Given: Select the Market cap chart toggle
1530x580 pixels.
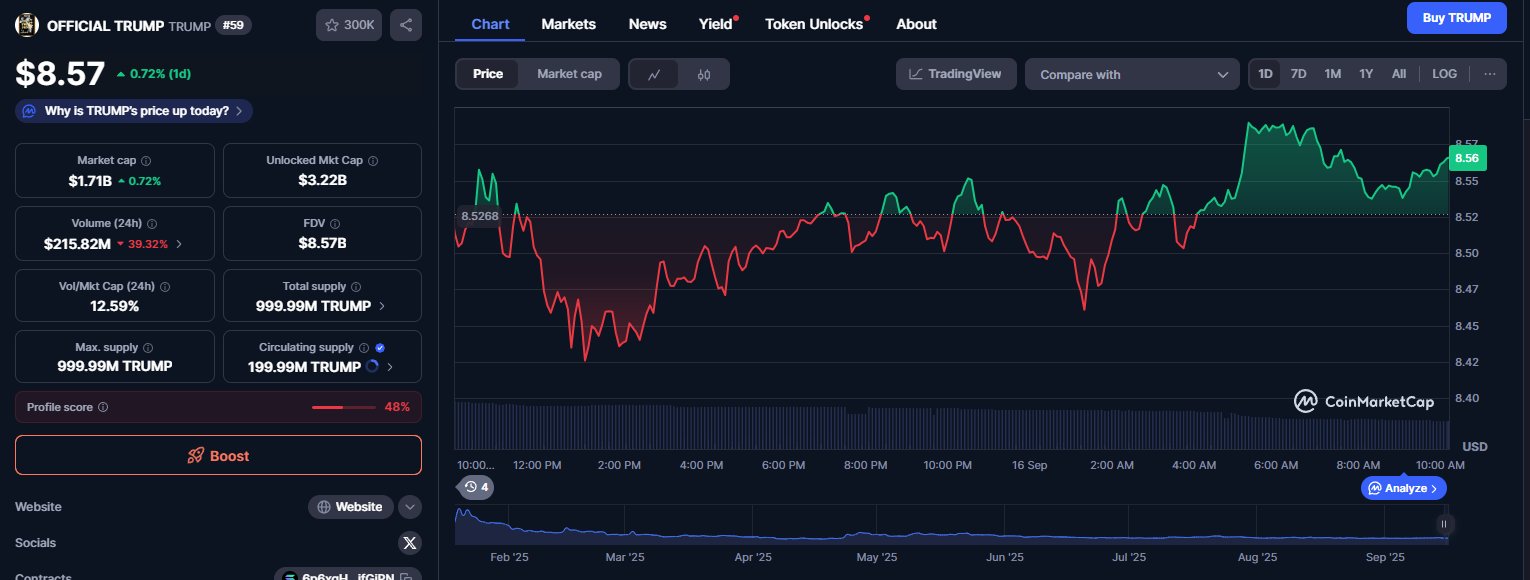Looking at the screenshot, I should pyautogui.click(x=569, y=74).
